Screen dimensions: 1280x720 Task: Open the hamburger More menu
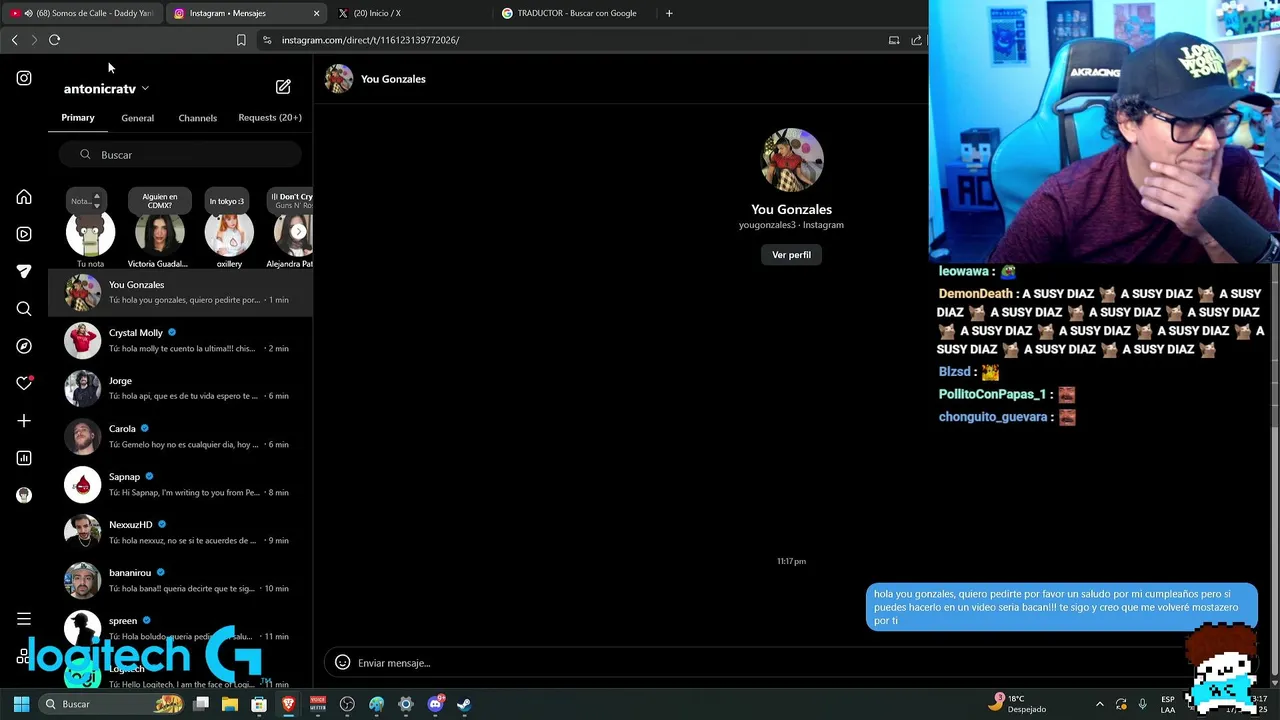pyautogui.click(x=24, y=619)
